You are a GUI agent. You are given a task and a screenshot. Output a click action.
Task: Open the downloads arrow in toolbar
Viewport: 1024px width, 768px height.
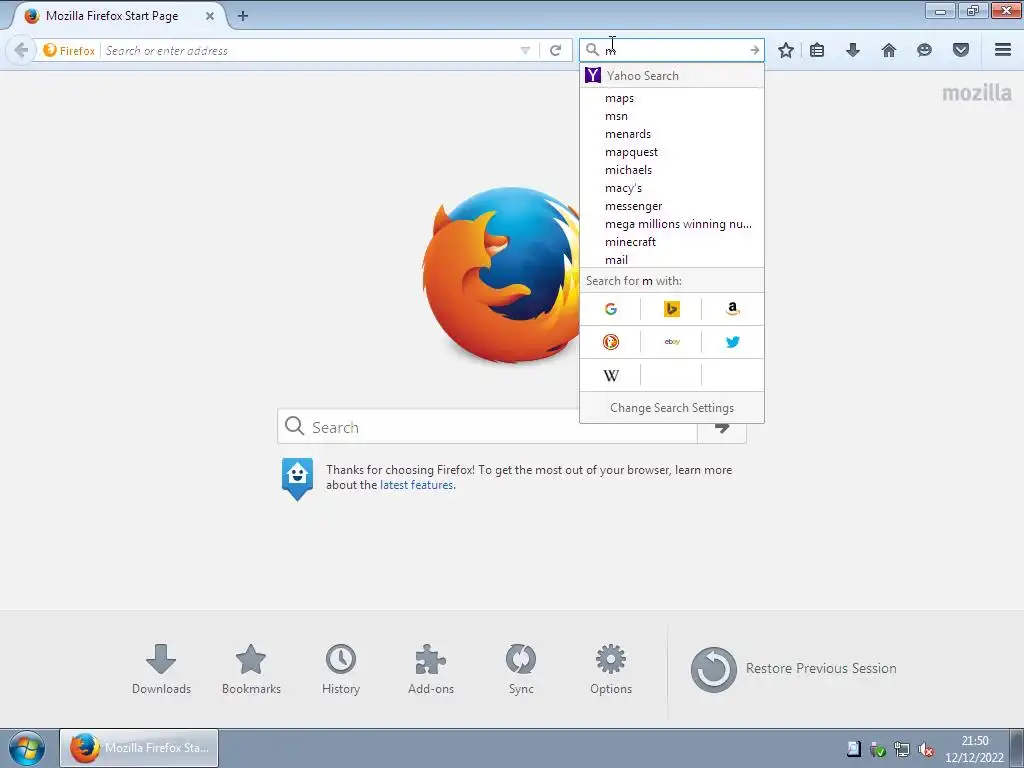[853, 50]
